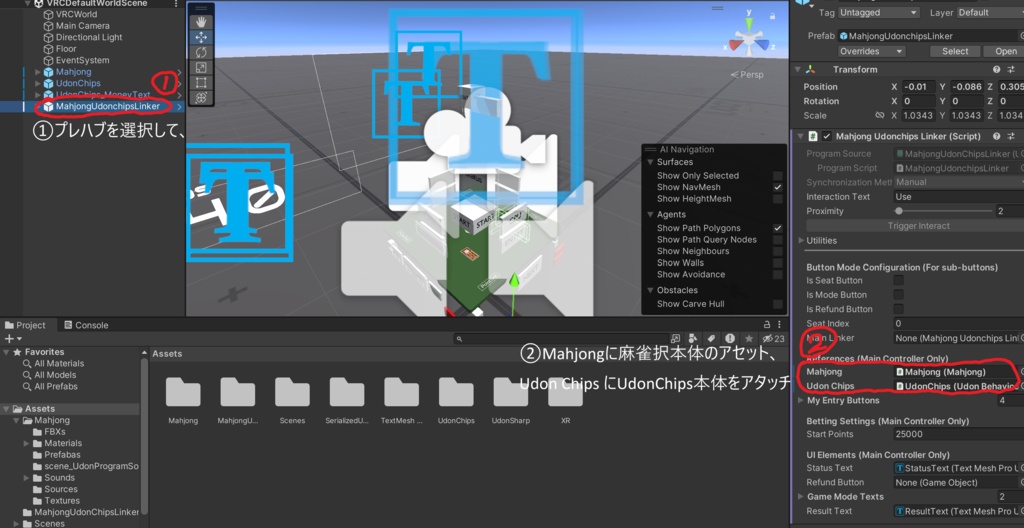The width and height of the screenshot is (1024, 528).
Task: Click the Persp projection label
Action: pos(747,74)
